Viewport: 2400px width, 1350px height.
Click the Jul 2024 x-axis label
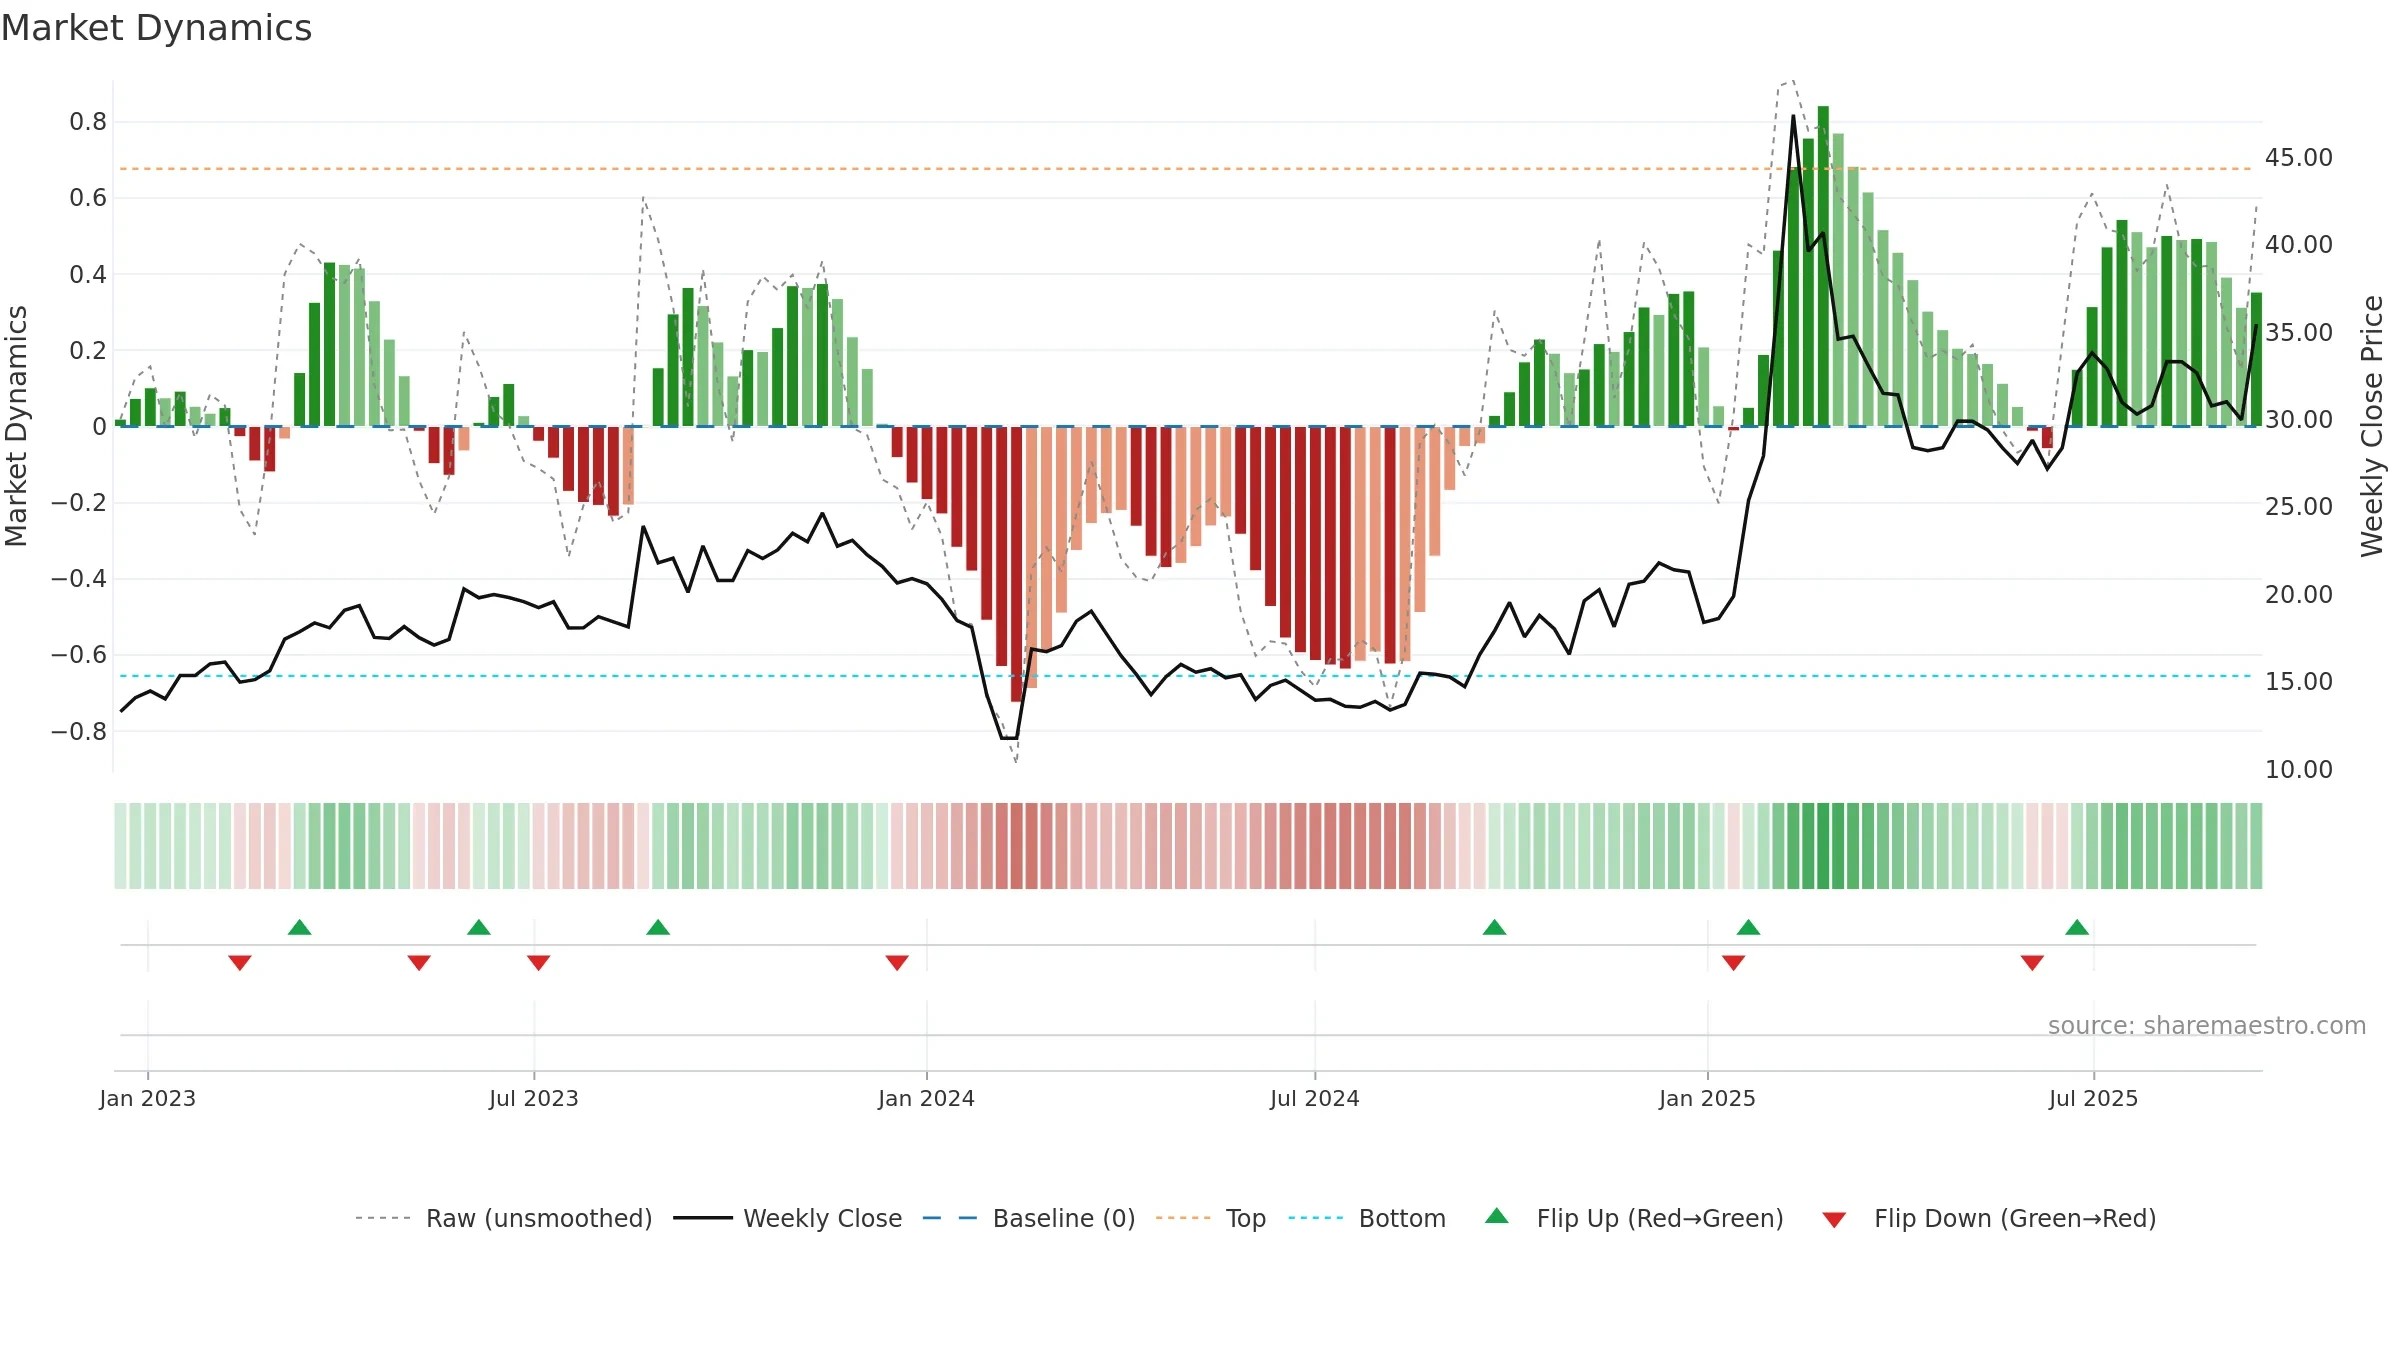1314,1098
